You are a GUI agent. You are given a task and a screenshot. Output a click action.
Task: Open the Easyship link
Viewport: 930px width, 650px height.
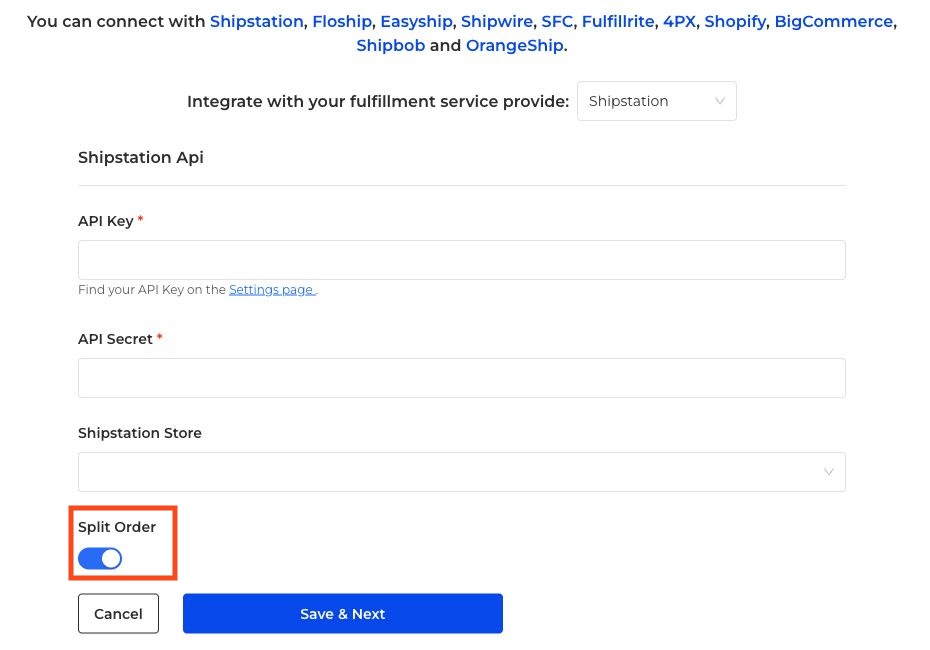coord(416,22)
